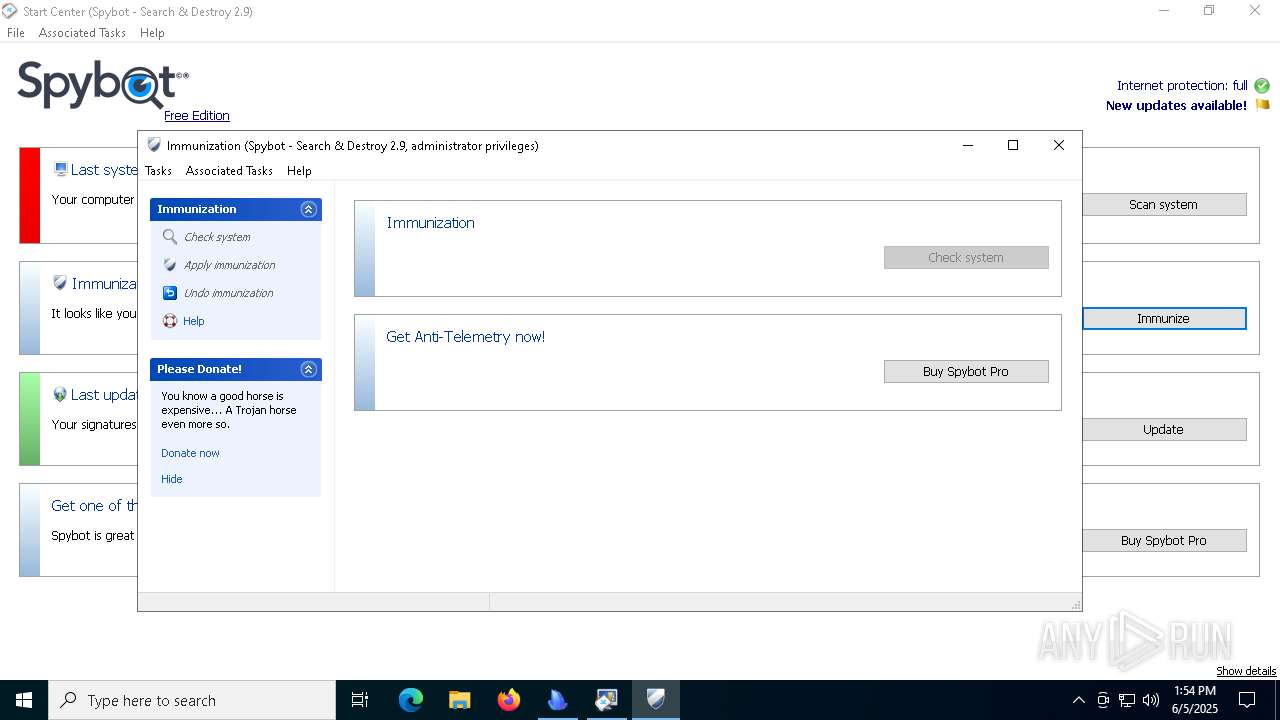Click Buy Spybot Pro in Immunization window
The width and height of the screenshot is (1280, 720).
coord(966,371)
